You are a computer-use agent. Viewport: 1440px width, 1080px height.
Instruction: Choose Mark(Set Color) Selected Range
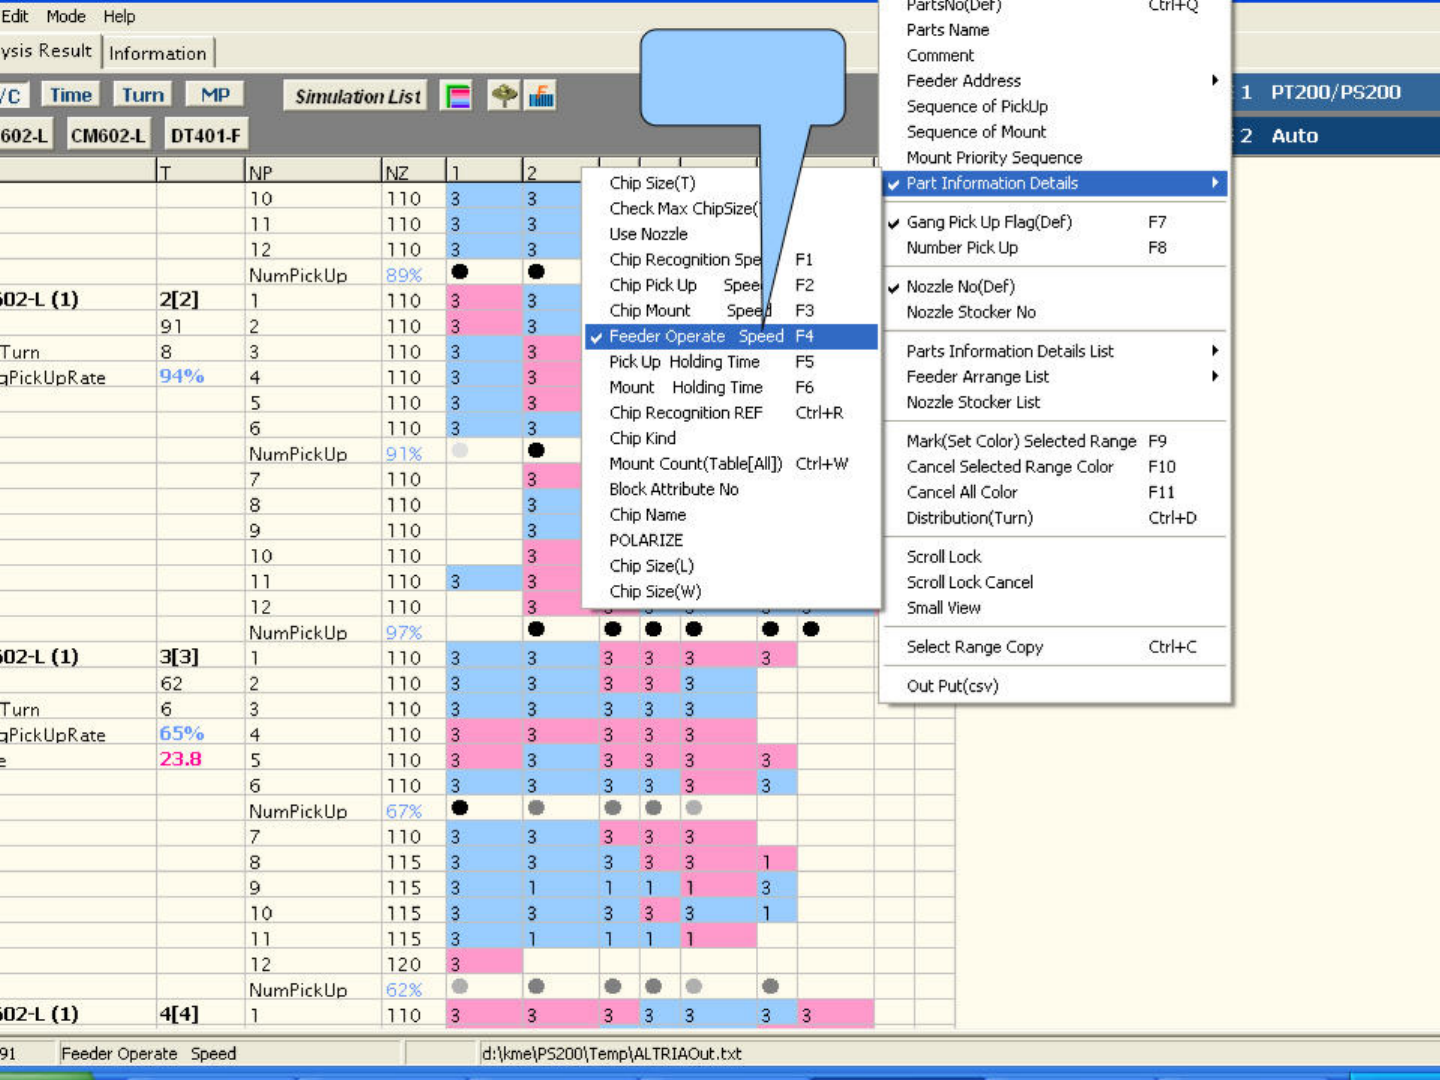coord(1021,441)
